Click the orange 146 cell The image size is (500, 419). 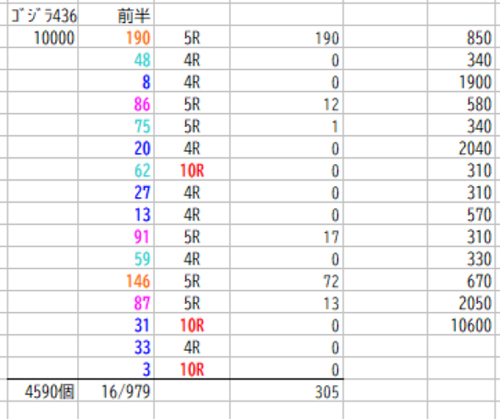[116, 280]
